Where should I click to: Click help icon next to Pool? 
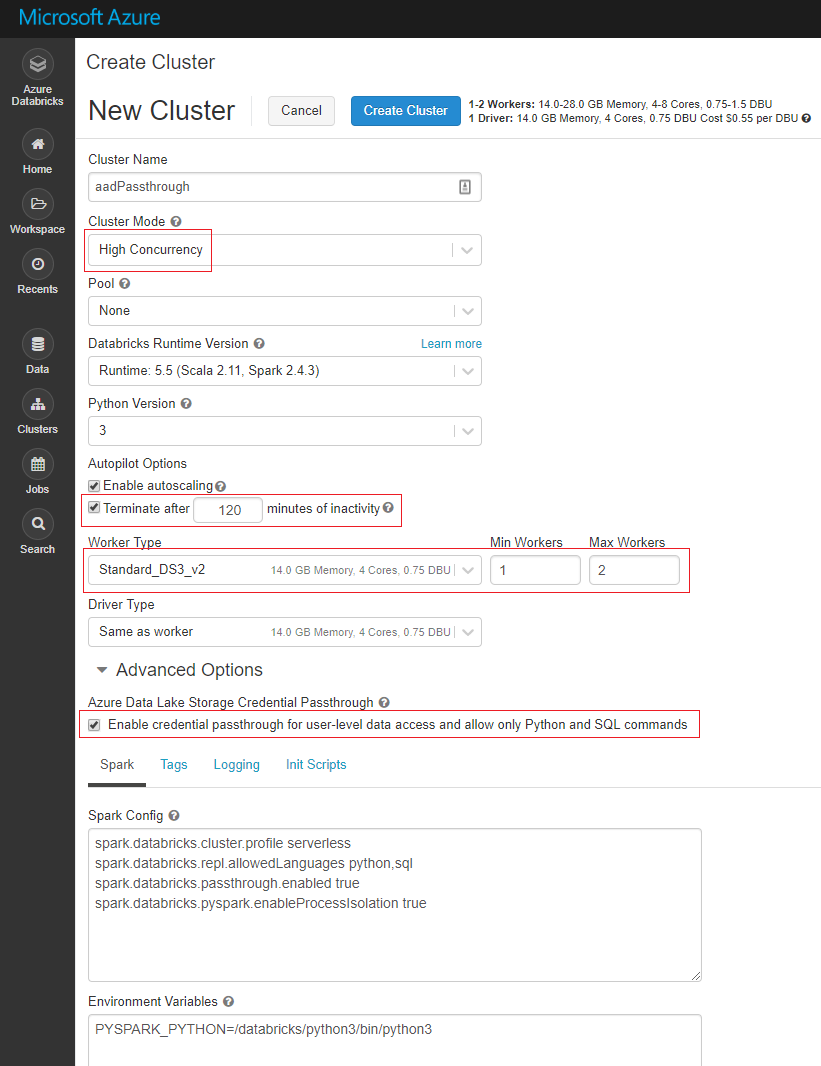click(124, 283)
